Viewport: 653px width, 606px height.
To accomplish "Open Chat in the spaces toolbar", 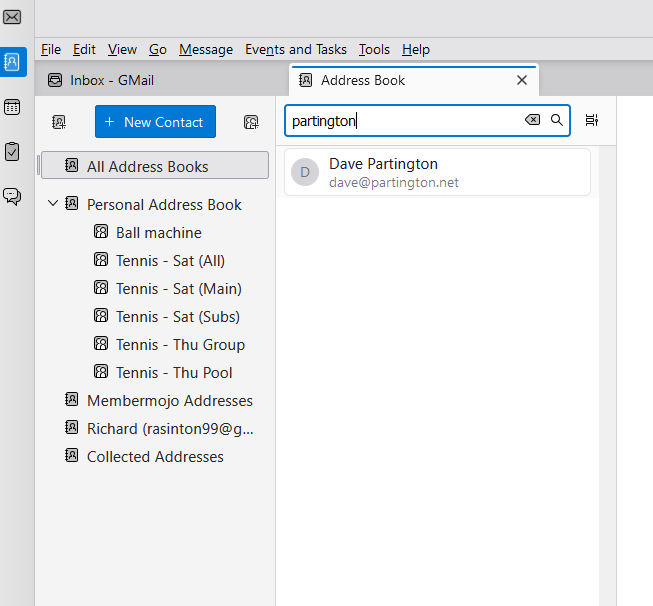I will pos(12,196).
